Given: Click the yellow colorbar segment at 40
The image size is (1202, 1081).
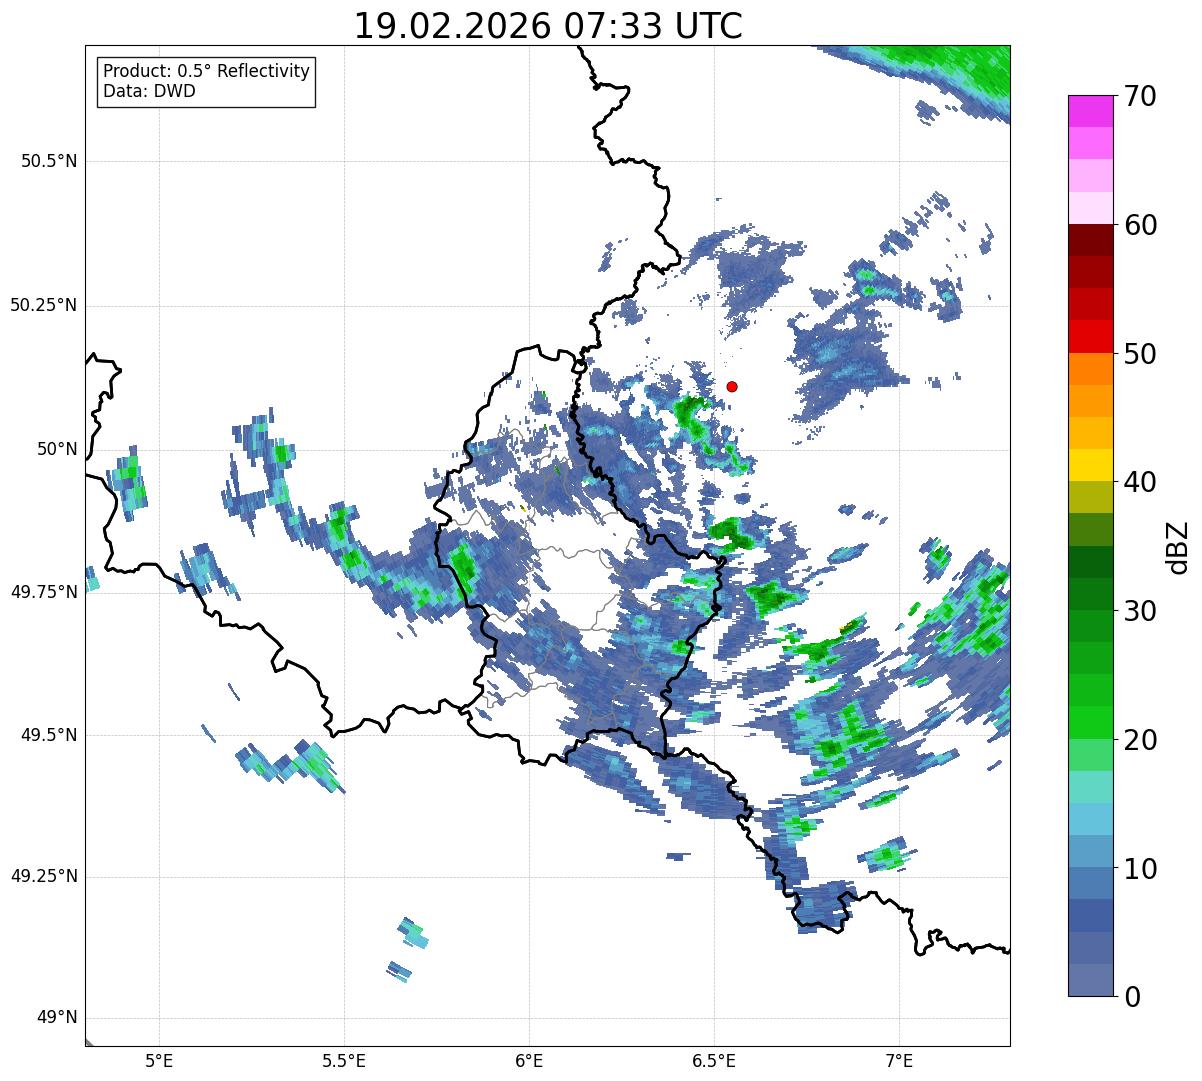Looking at the screenshot, I should point(1090,465).
